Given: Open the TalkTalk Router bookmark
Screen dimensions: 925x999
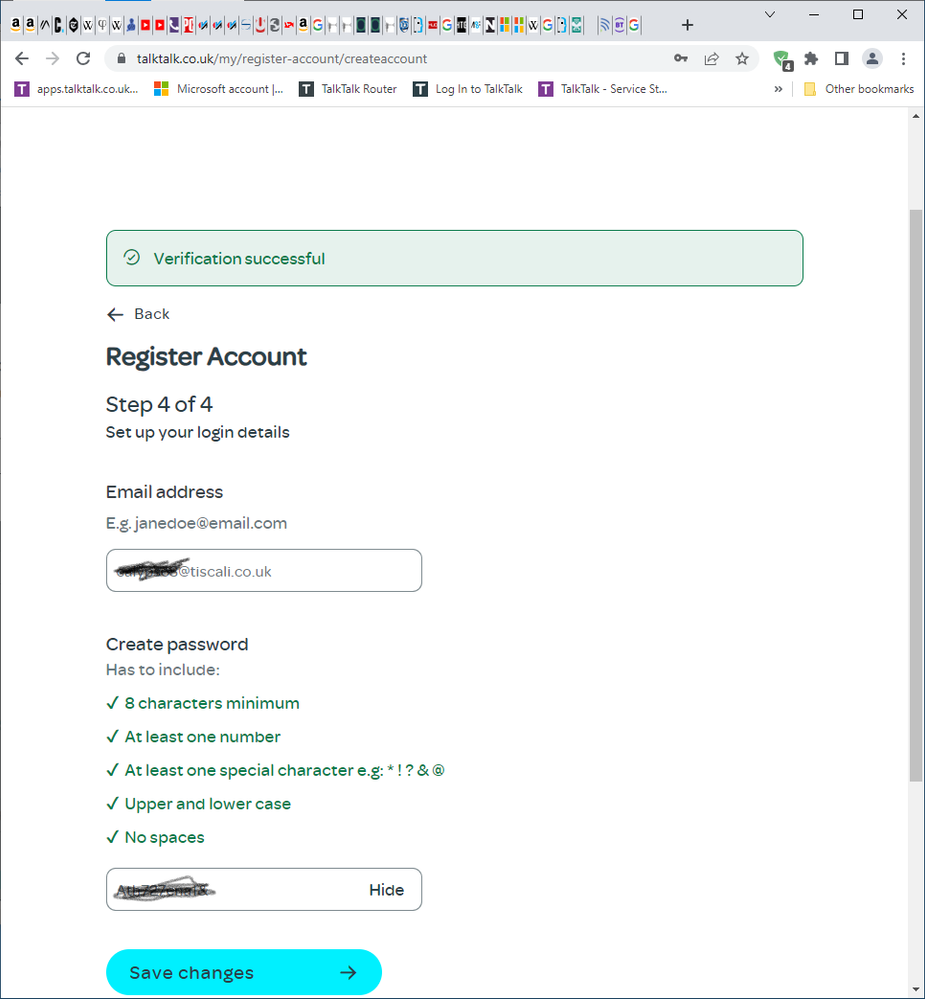Looking at the screenshot, I should (x=348, y=89).
